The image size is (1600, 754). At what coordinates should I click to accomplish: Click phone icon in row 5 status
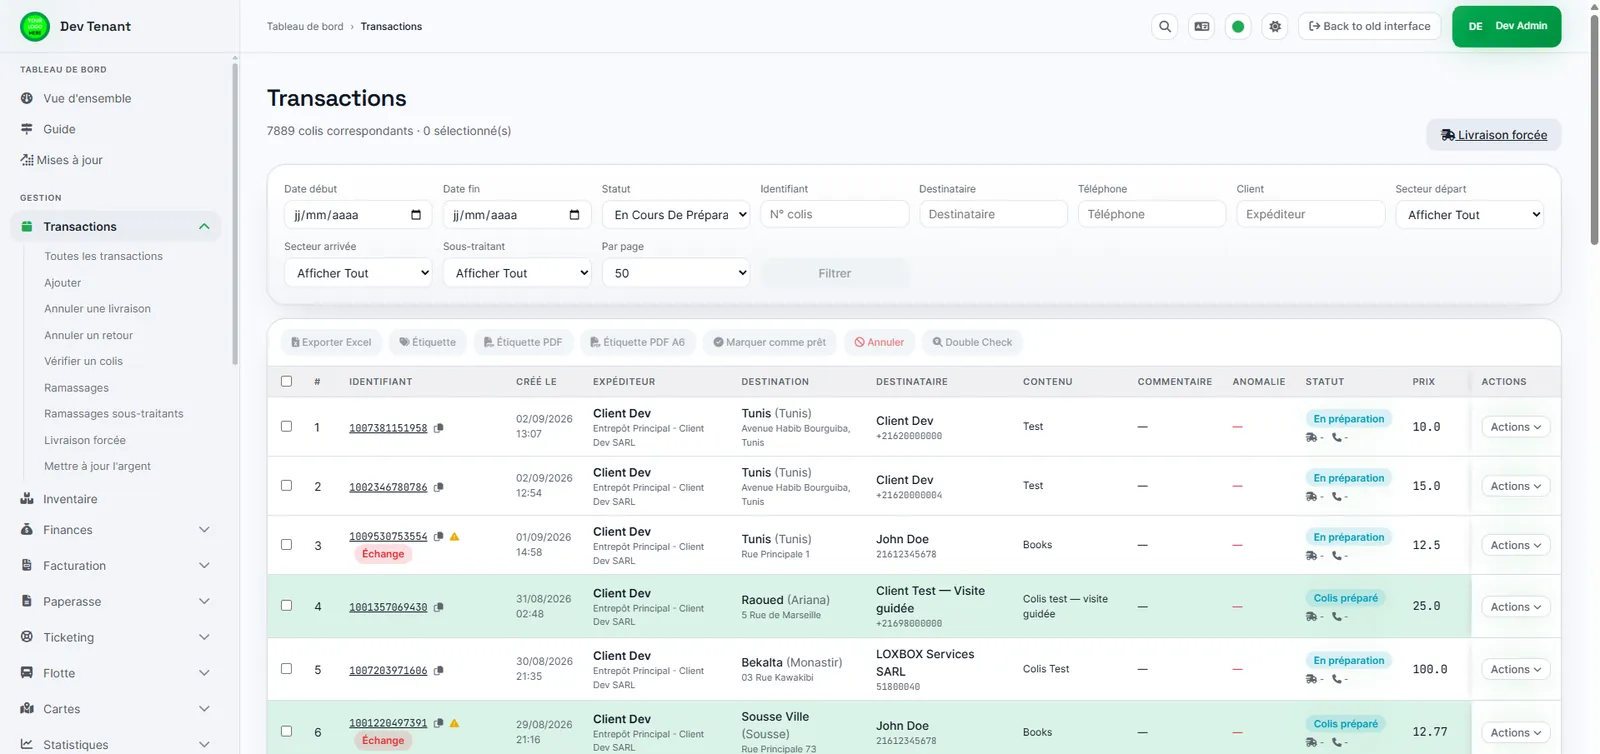point(1337,679)
